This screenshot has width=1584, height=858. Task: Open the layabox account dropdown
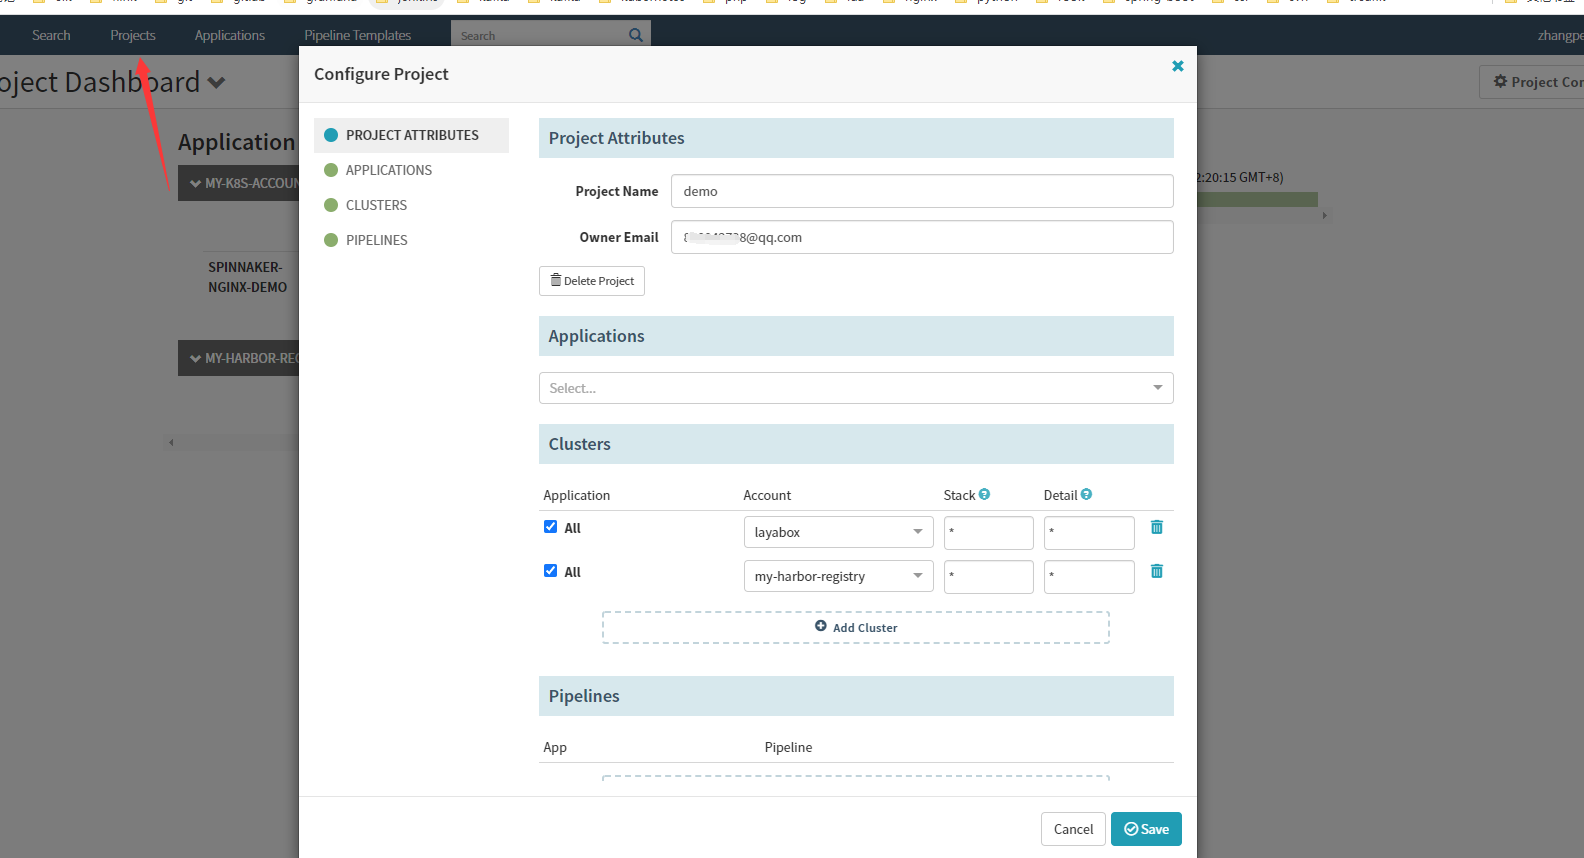(838, 532)
